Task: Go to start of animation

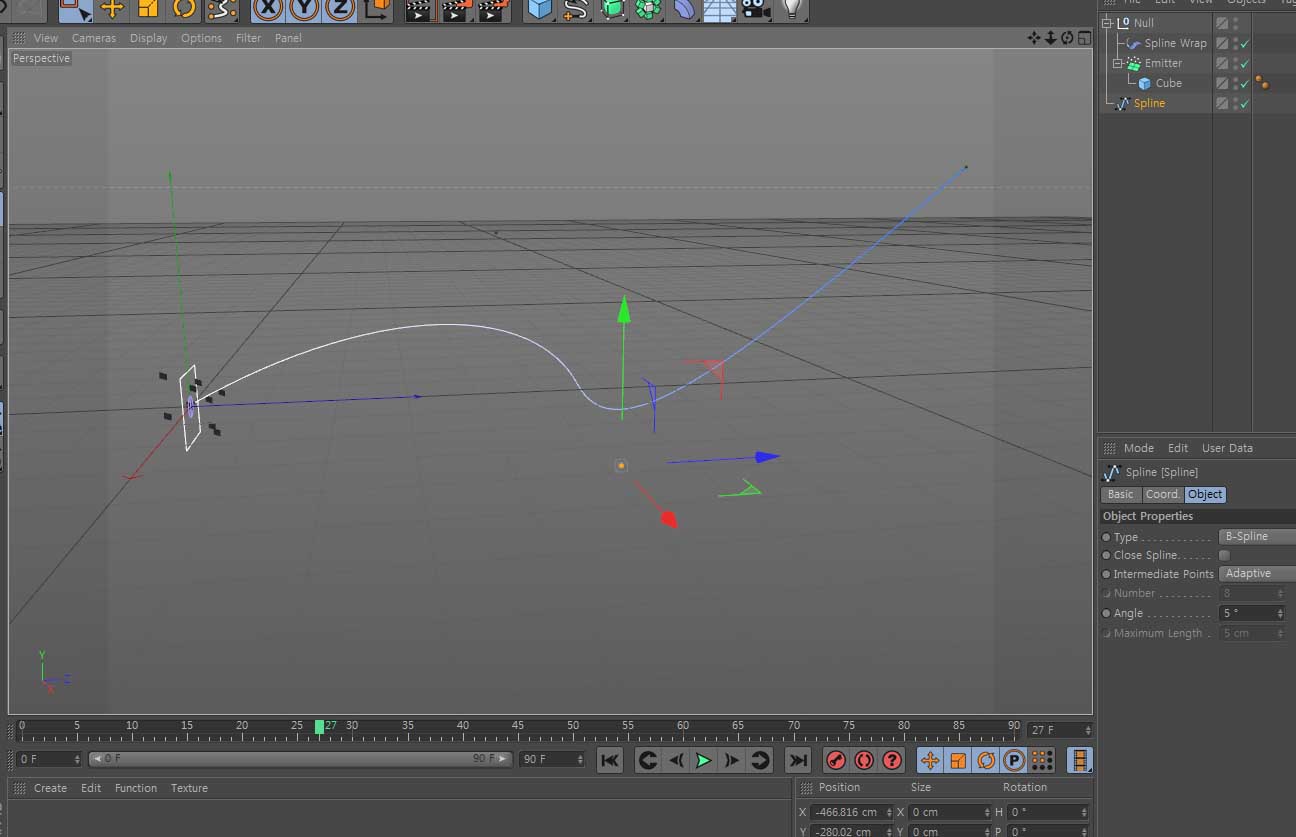Action: 609,761
